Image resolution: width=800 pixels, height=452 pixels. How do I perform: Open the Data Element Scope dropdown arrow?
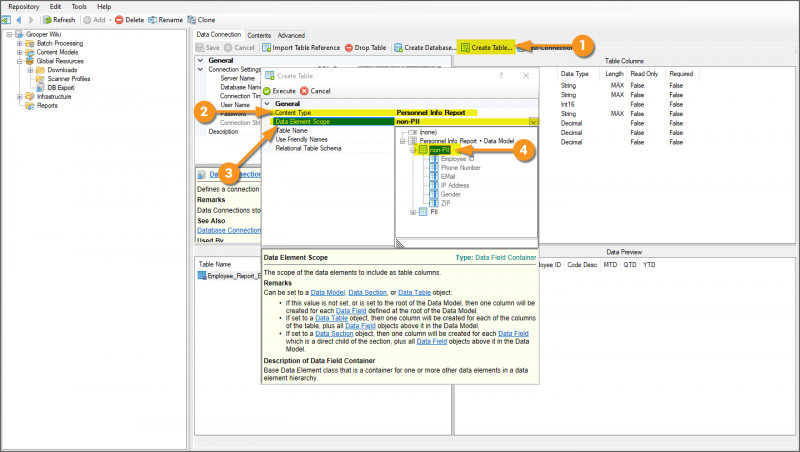533,122
